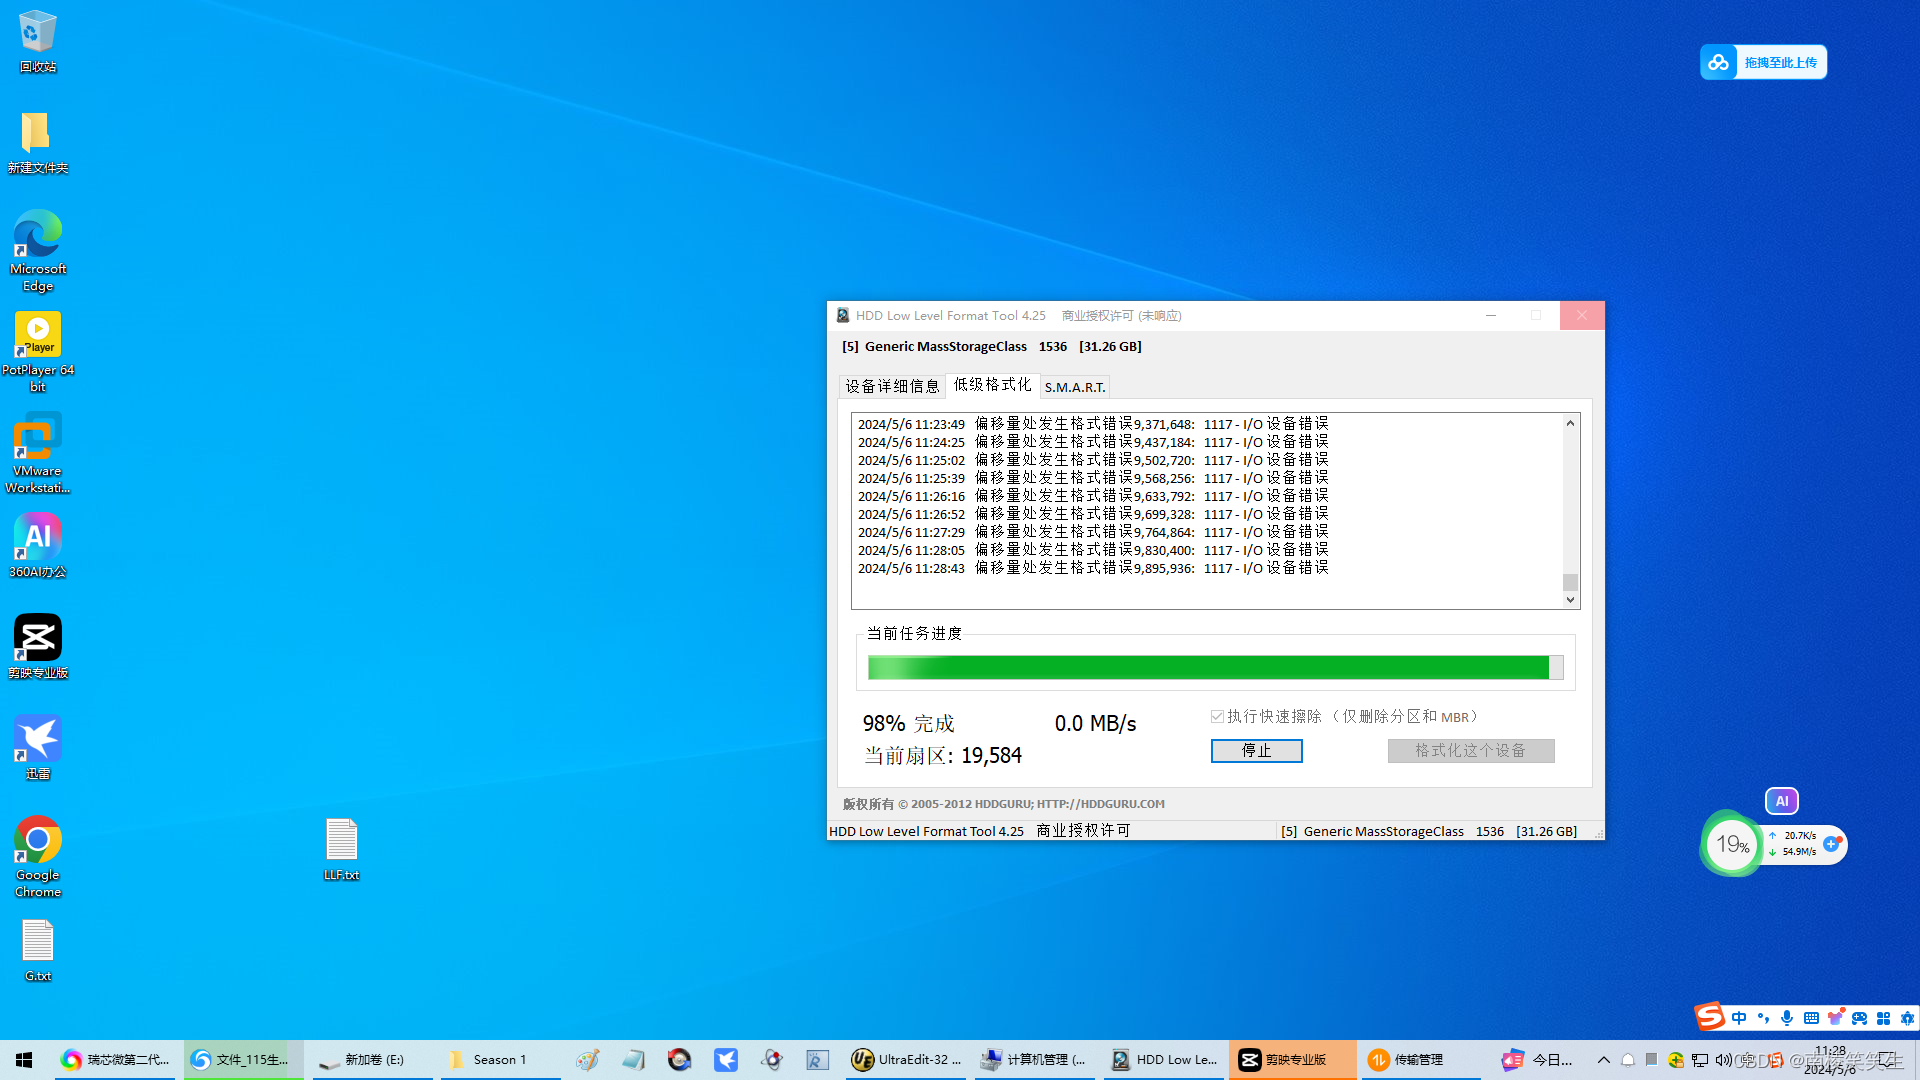This screenshot has height=1080, width=1920.
Task: Toggle the Sogou 中 Chinese/English mode switch
Action: click(x=1739, y=1018)
